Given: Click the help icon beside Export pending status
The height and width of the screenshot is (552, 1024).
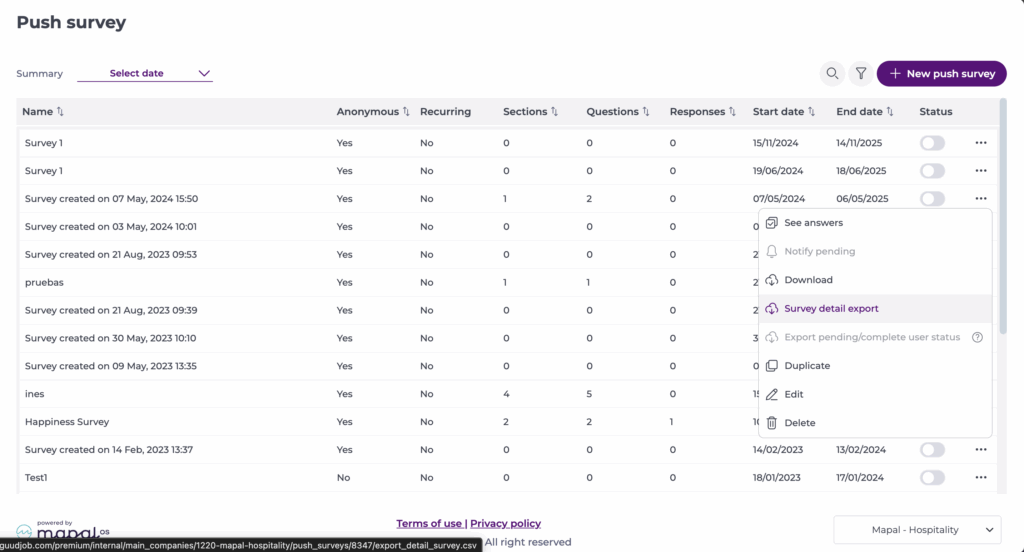Looking at the screenshot, I should 977,337.
